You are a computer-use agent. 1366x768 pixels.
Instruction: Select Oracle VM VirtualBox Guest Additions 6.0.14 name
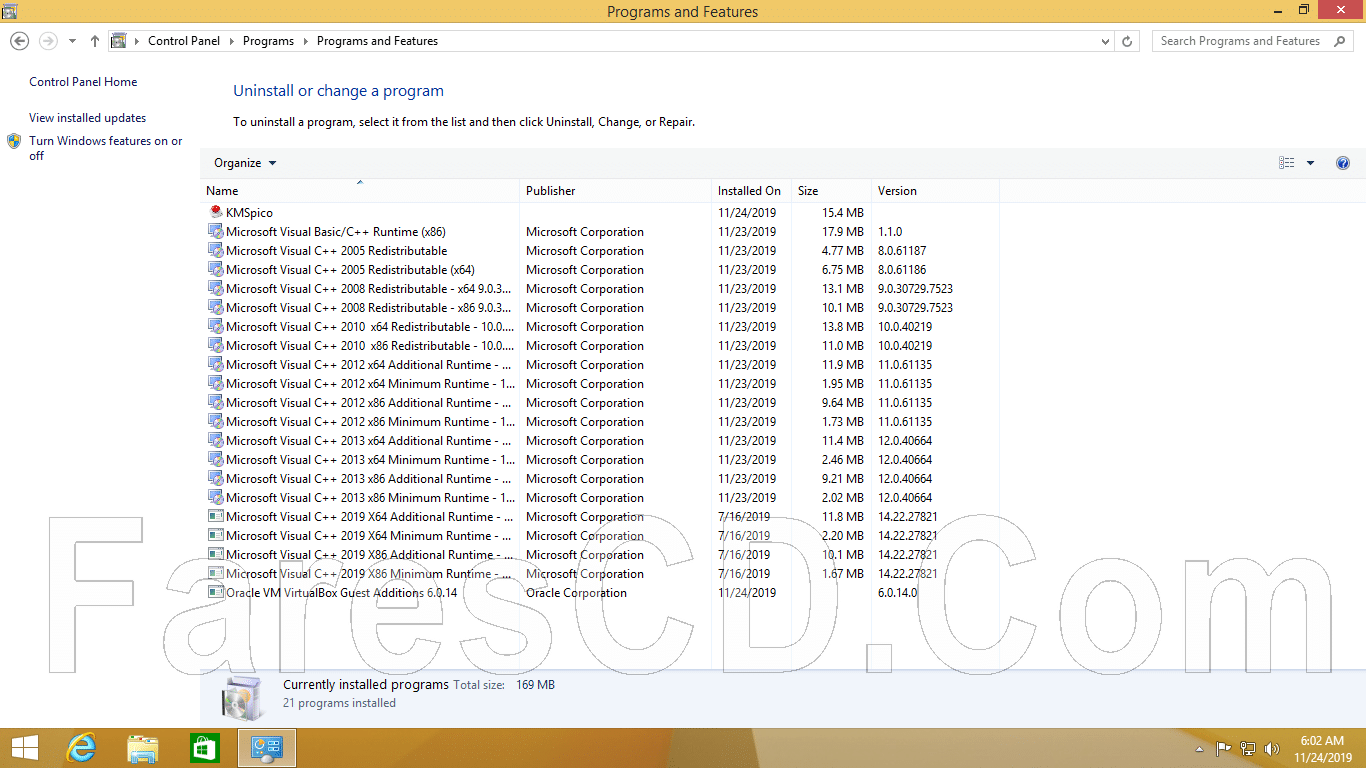341,593
